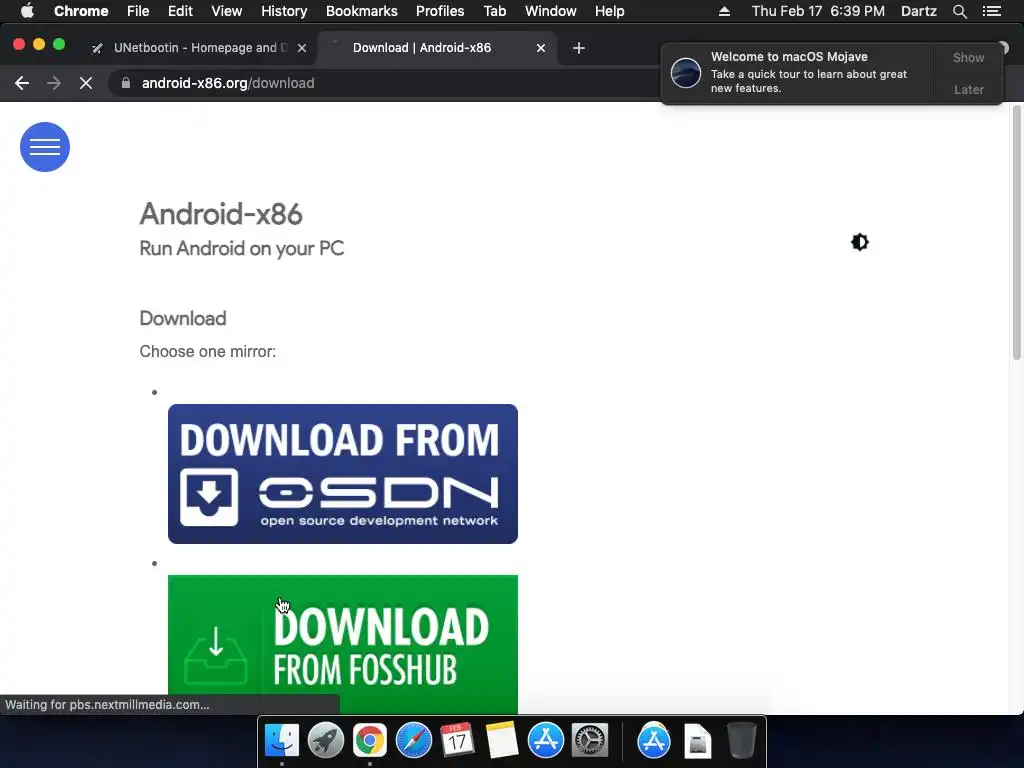Open Notification Center list icon
Image resolution: width=1024 pixels, height=768 pixels.
tap(991, 11)
